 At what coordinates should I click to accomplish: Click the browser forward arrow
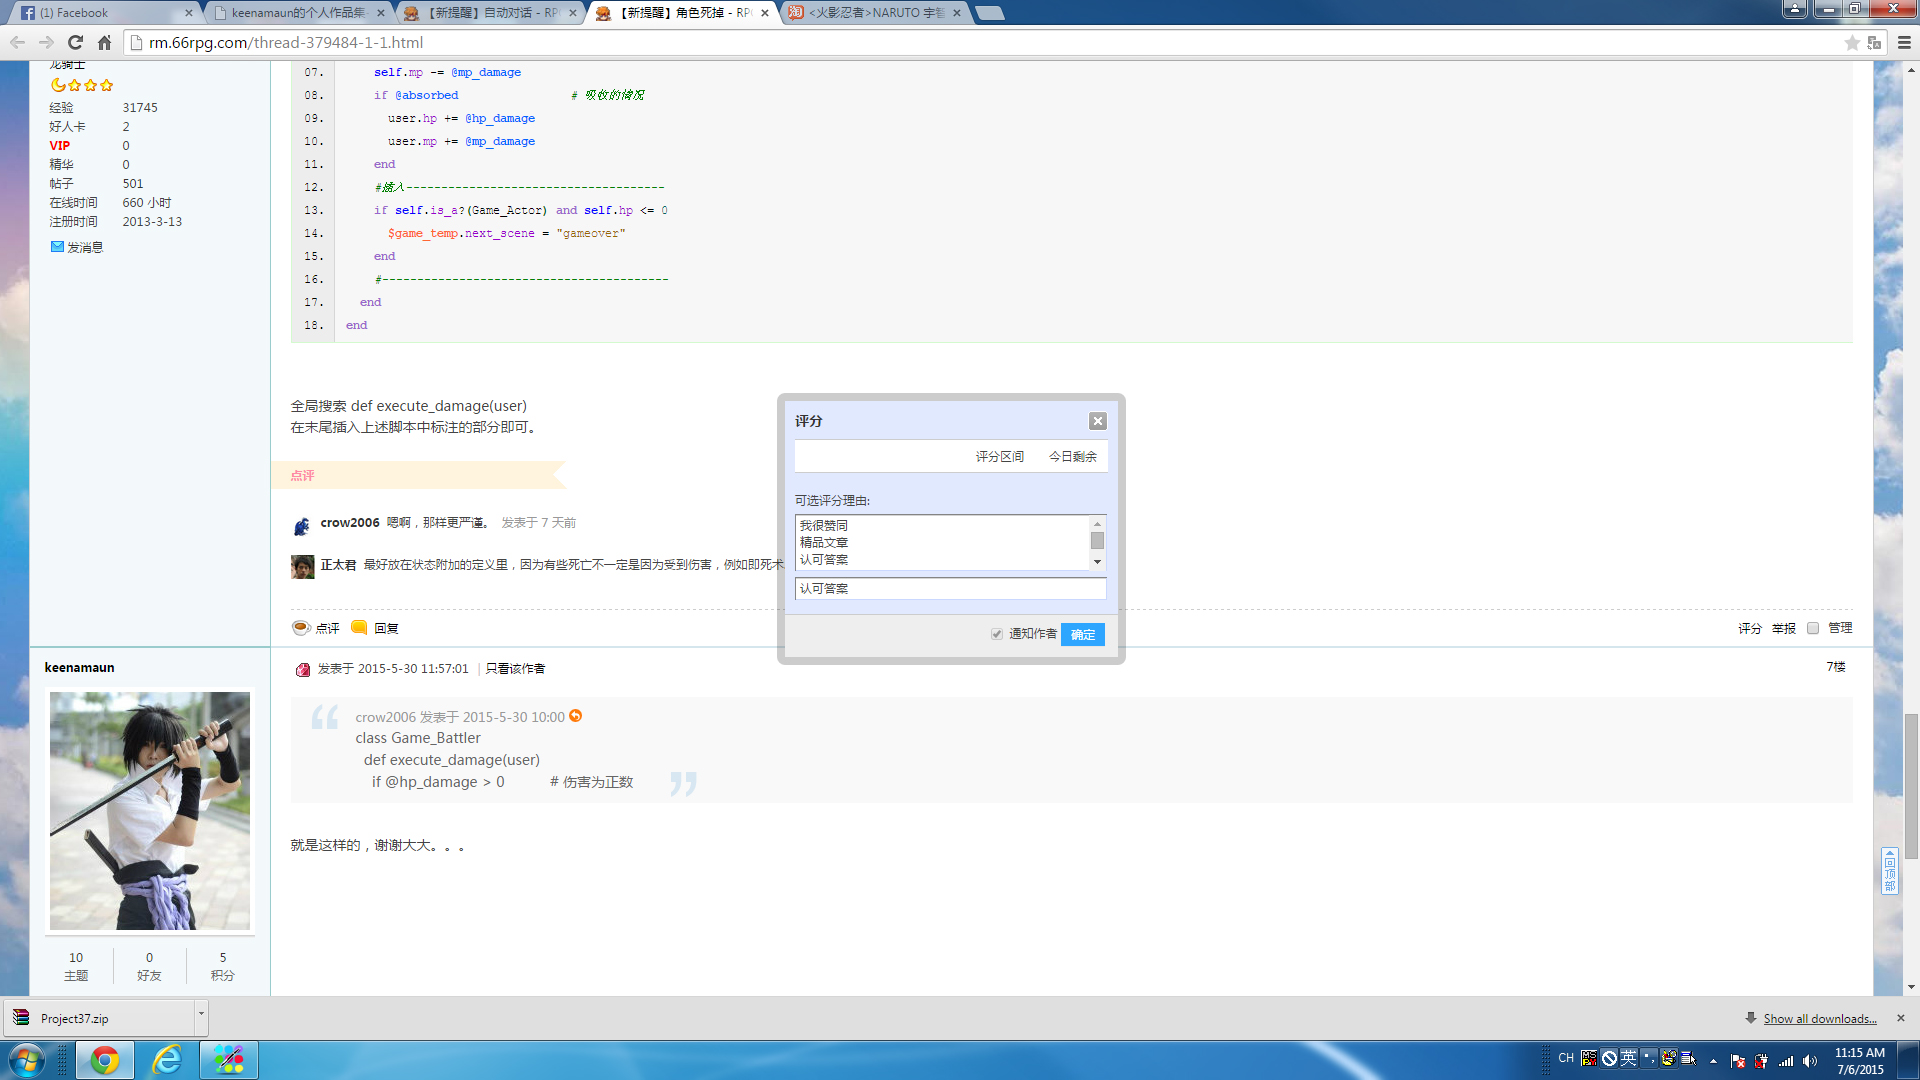tap(46, 42)
